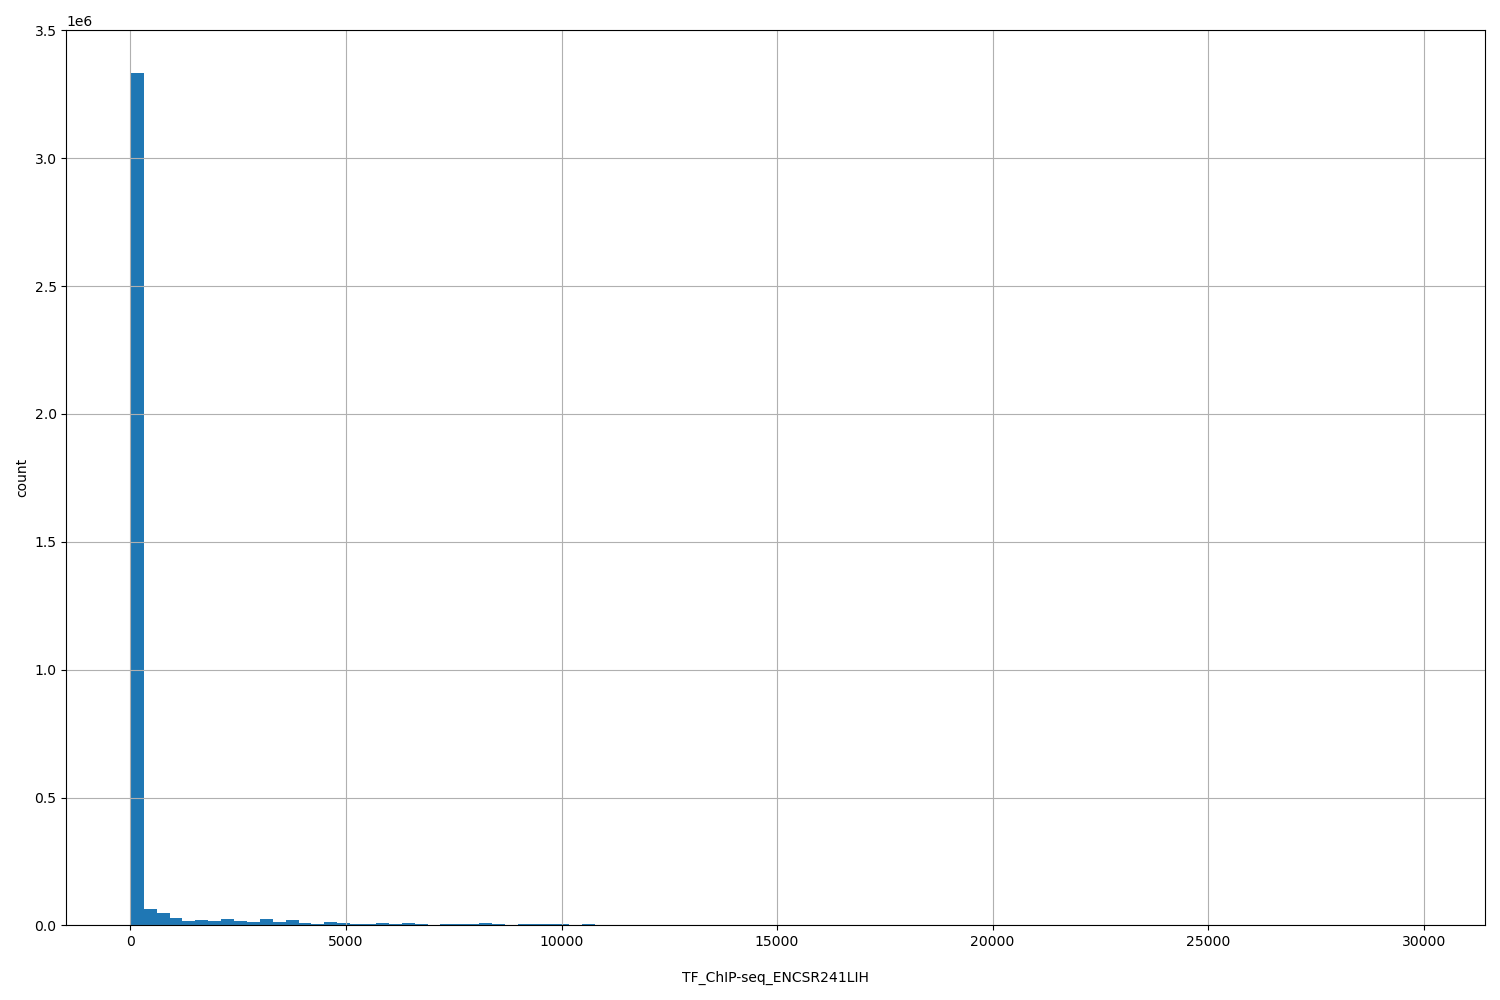Click the horizontal gridline at 2.0

pos(700,415)
